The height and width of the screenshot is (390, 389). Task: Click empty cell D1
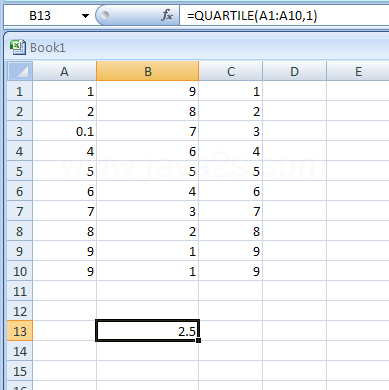(294, 91)
